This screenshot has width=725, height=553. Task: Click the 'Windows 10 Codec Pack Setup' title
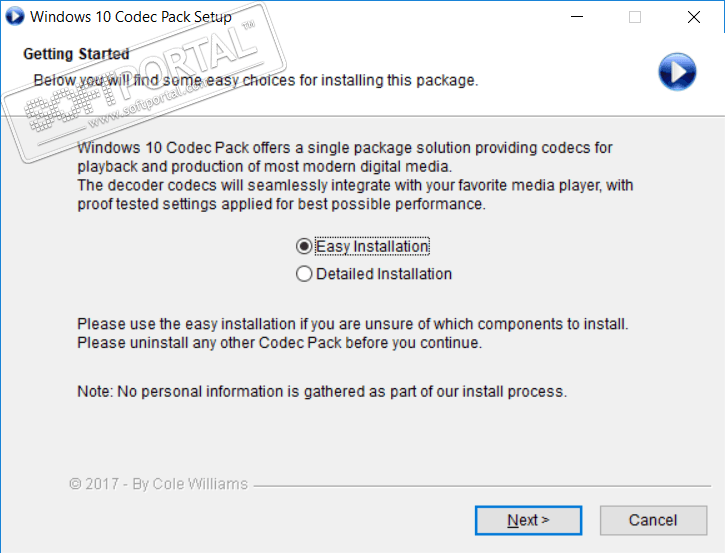[x=131, y=17]
